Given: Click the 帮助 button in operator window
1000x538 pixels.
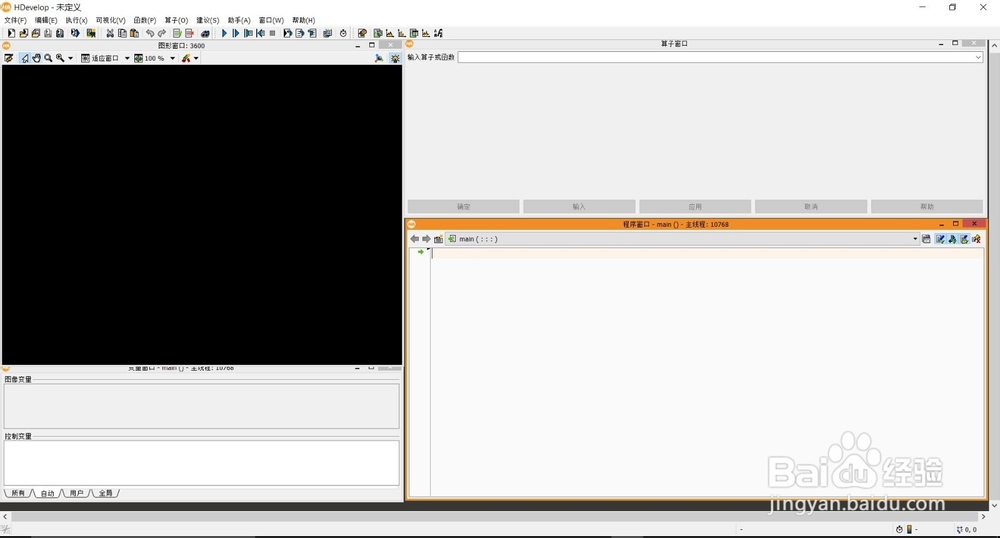Looking at the screenshot, I should (927, 207).
